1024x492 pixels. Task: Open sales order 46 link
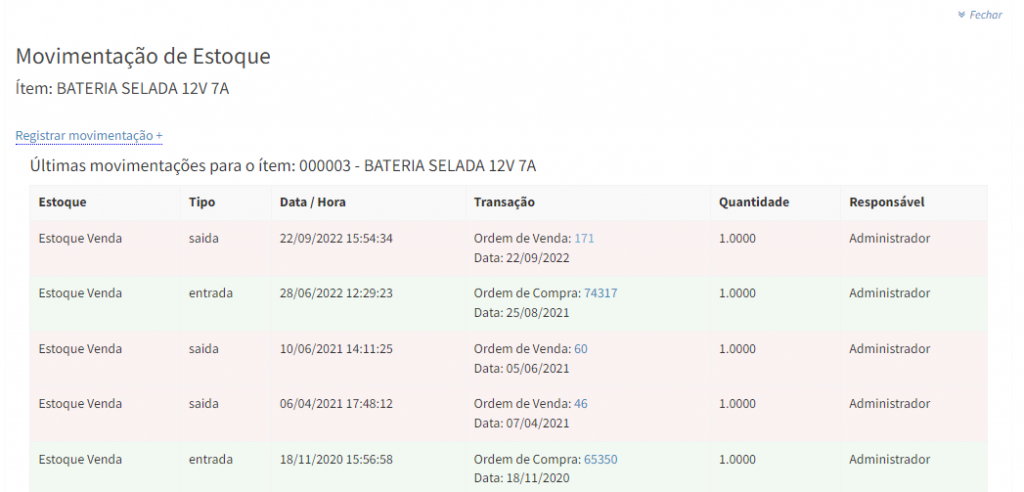pyautogui.click(x=580, y=404)
